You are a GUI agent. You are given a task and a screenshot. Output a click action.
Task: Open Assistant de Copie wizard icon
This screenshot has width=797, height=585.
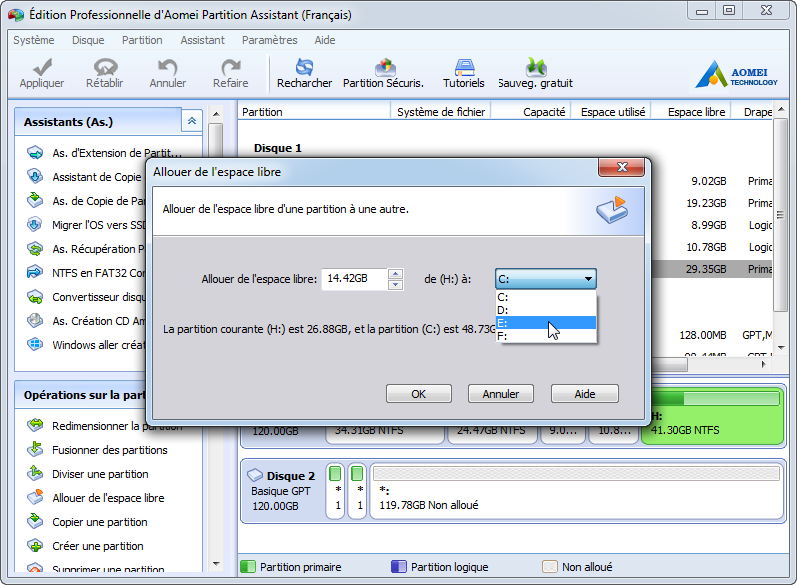pyautogui.click(x=35, y=176)
